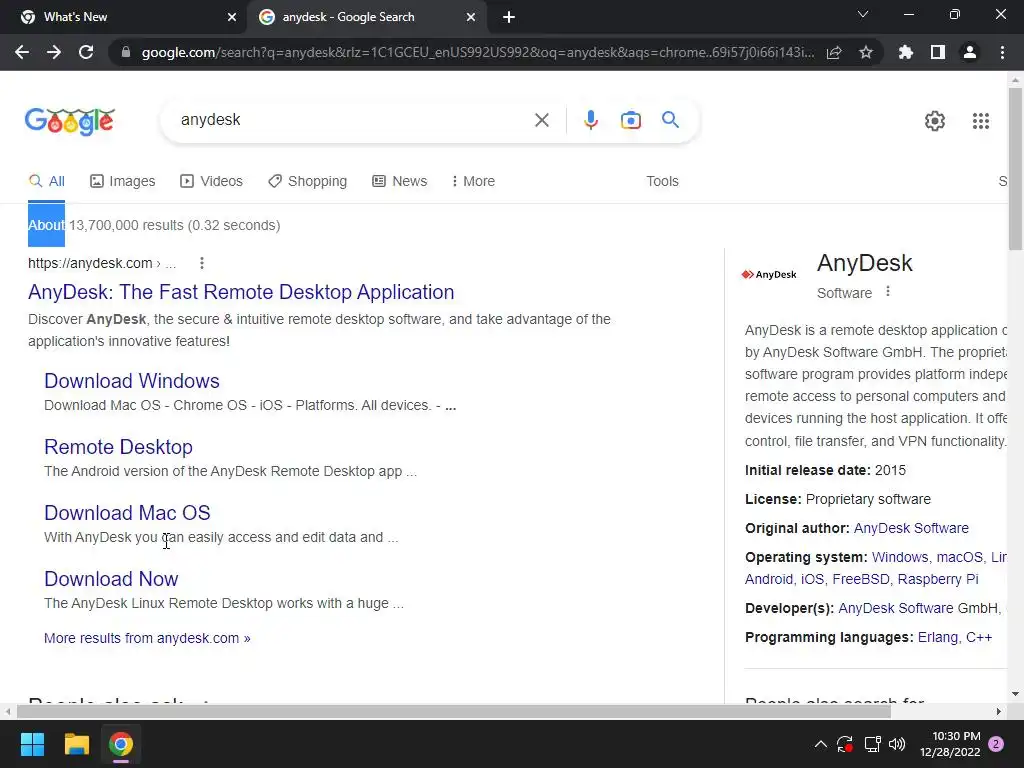Switch to Videos results
The width and height of the screenshot is (1024, 768).
(x=212, y=182)
